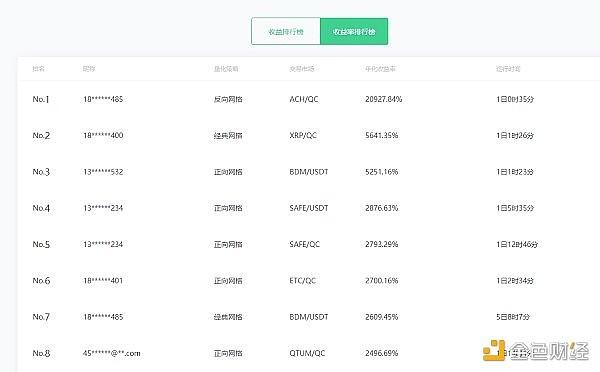The height and width of the screenshot is (372, 600).
Task: Click the 1日12时46分 run time entry
Action: pos(517,244)
